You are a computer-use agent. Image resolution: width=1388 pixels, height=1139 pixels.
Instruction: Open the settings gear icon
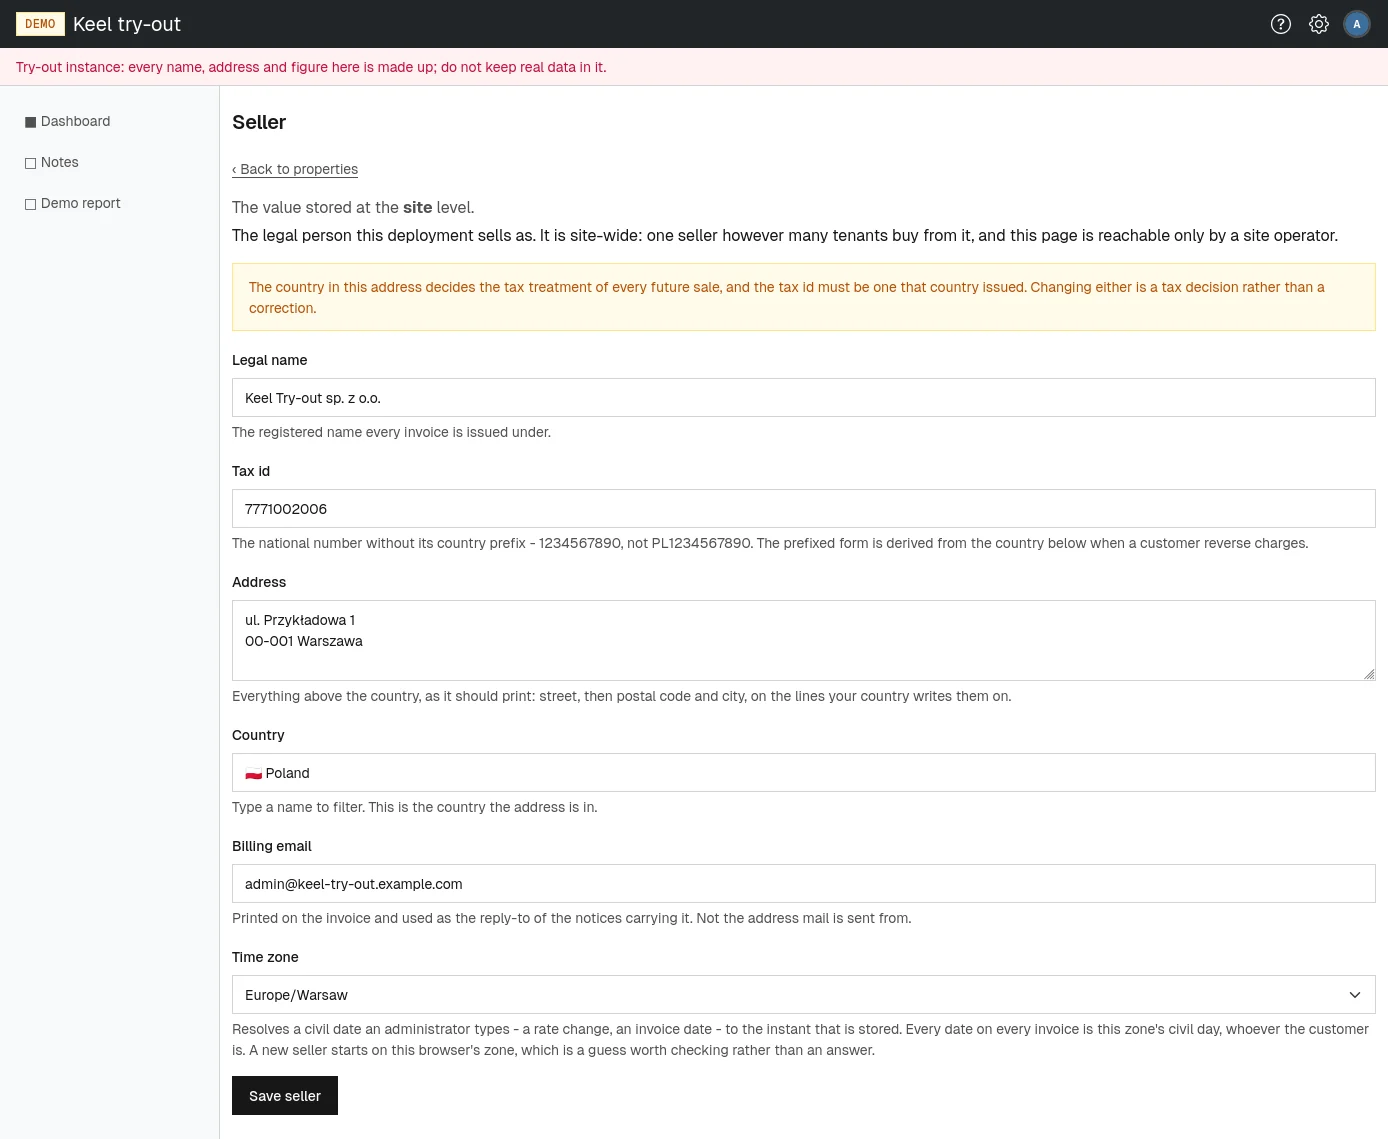(1319, 24)
